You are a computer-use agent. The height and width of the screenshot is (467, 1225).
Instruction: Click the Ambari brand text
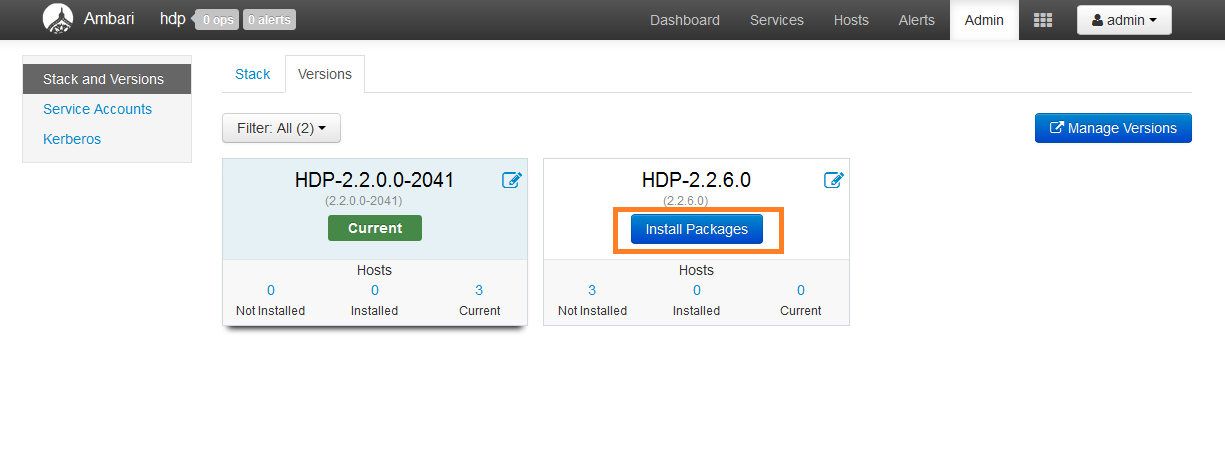(109, 19)
